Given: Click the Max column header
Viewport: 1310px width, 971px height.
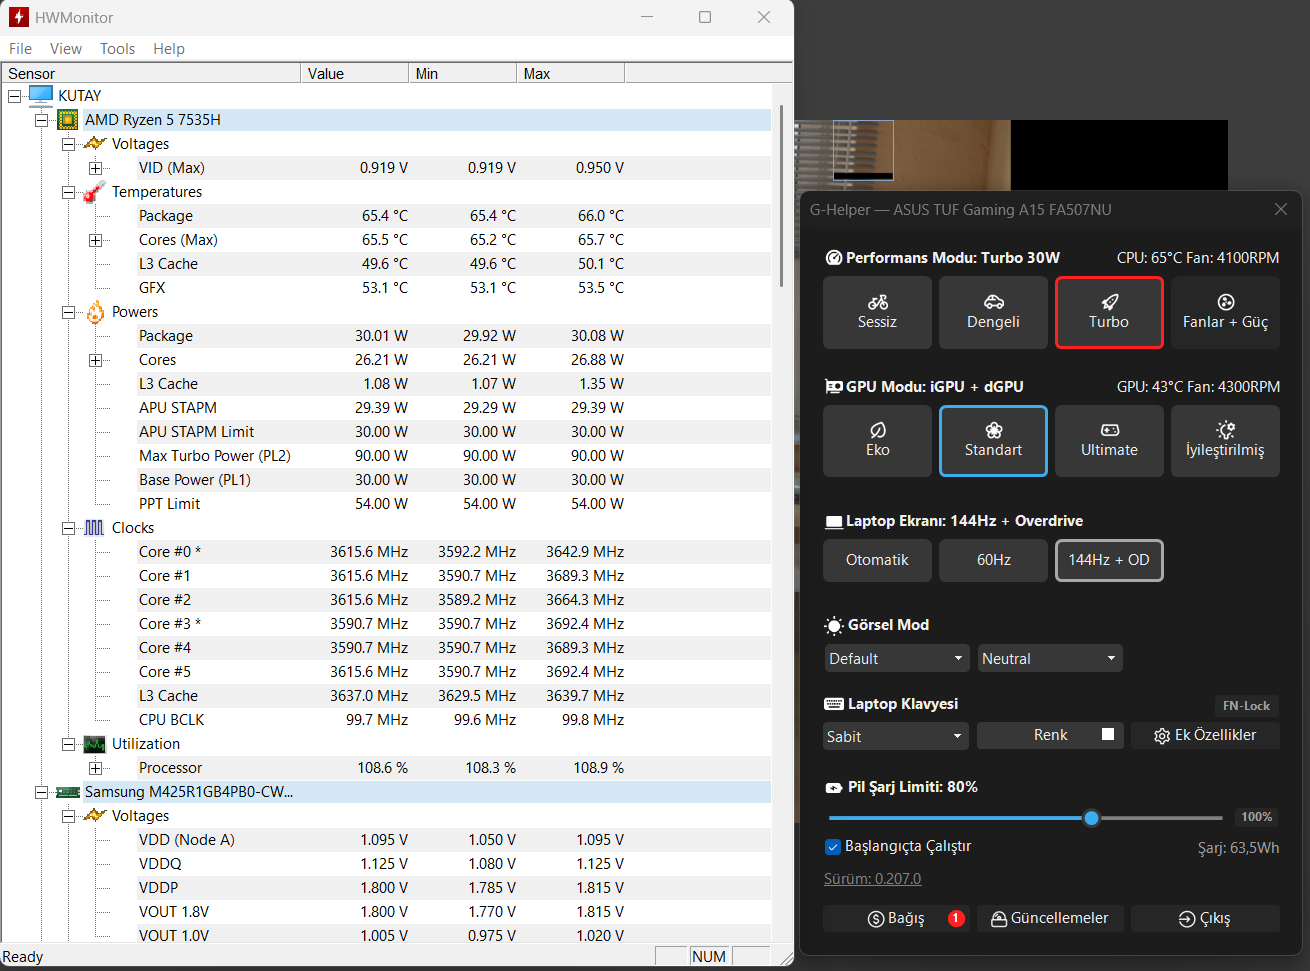Looking at the screenshot, I should [571, 73].
